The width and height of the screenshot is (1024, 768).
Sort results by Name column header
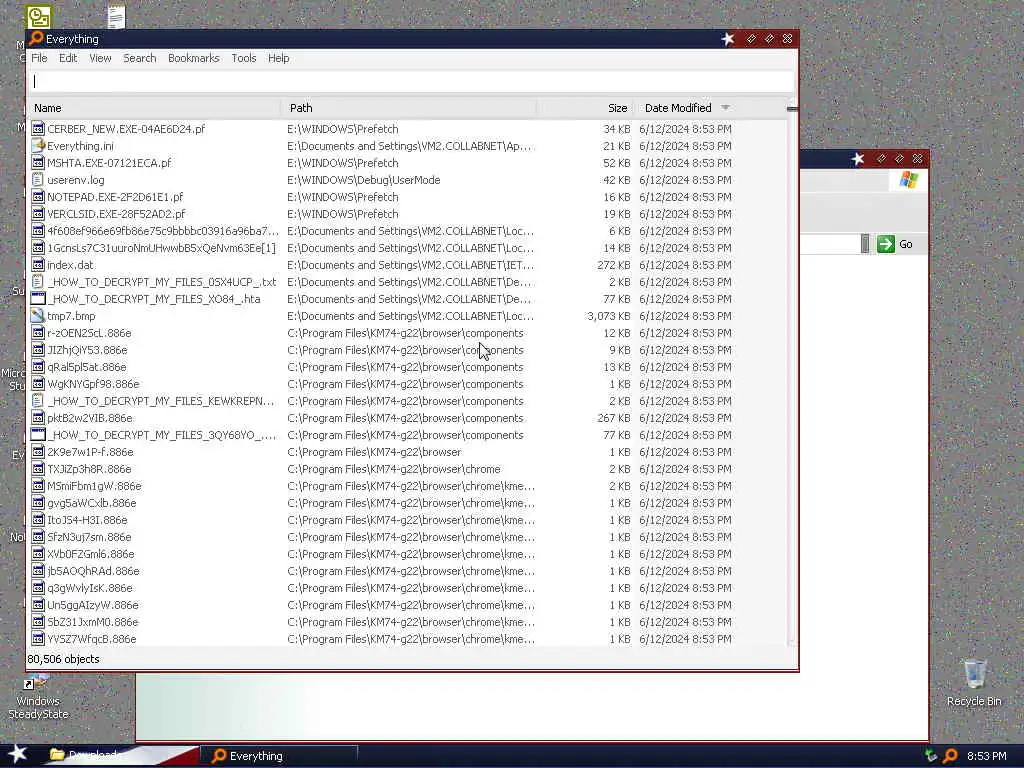pos(154,108)
